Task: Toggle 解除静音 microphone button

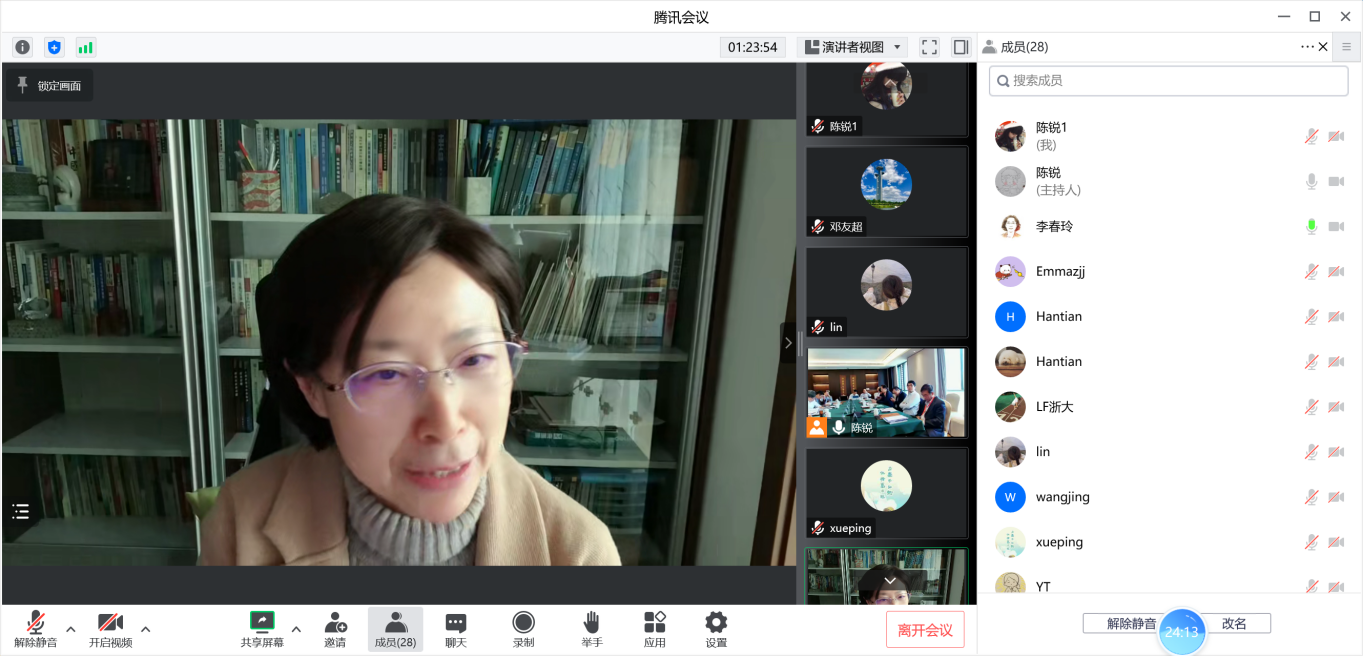Action: click(36, 630)
